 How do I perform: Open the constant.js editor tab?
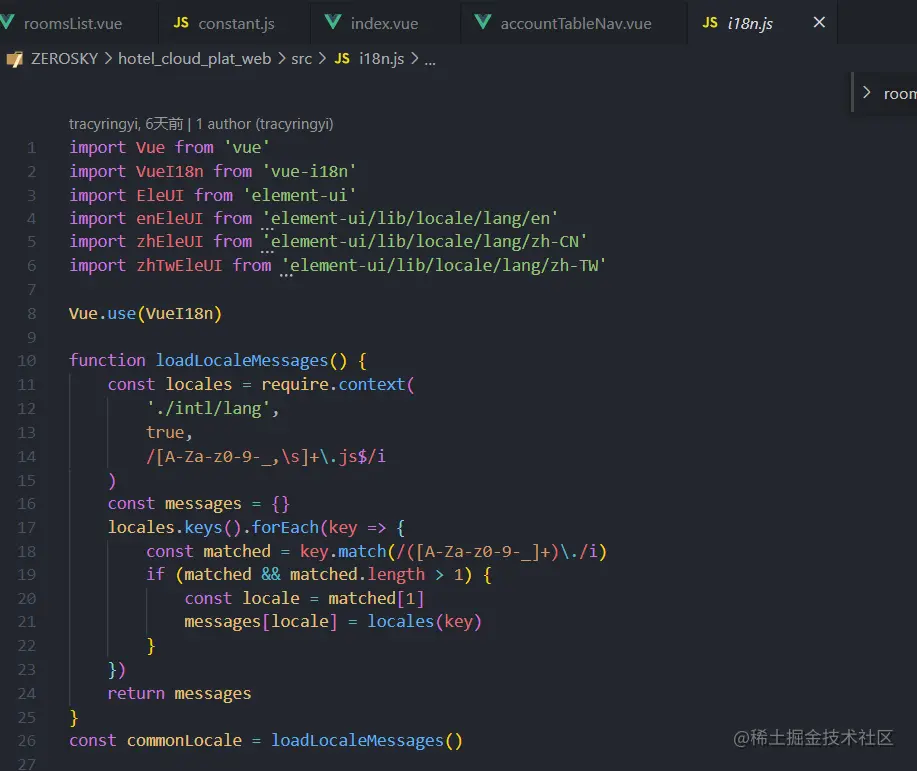236,23
